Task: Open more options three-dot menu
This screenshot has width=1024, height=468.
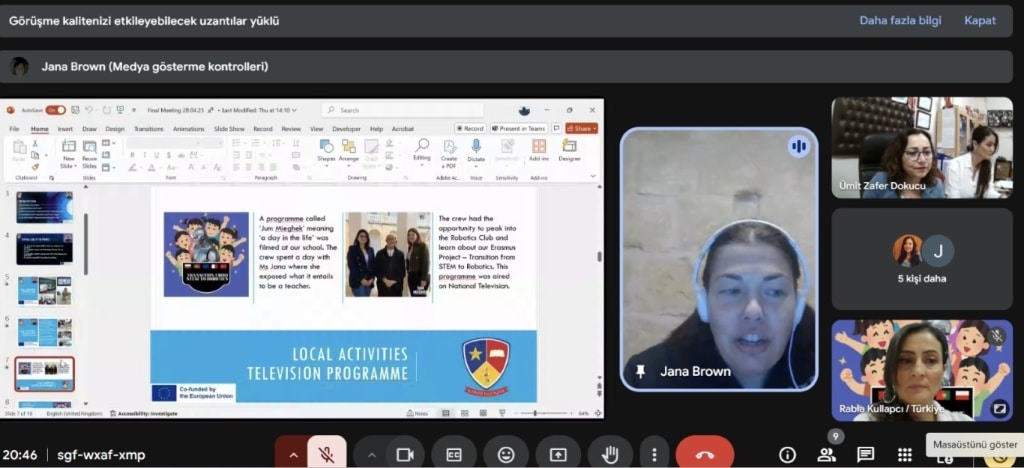Action: click(654, 454)
